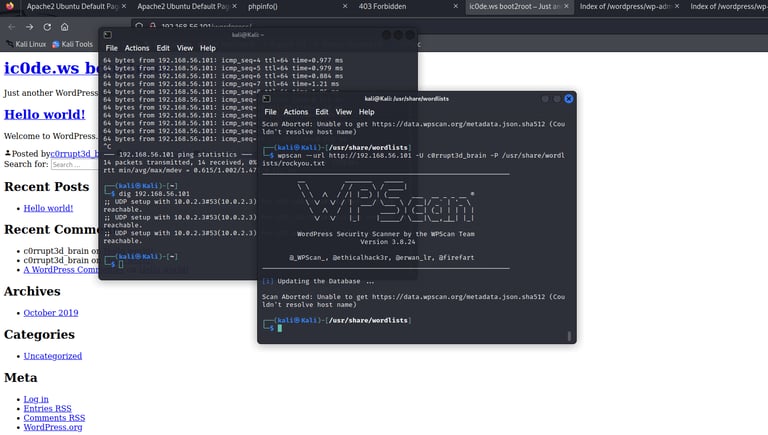Go back with the browser back arrow
768x435 pixels.
click(12, 27)
